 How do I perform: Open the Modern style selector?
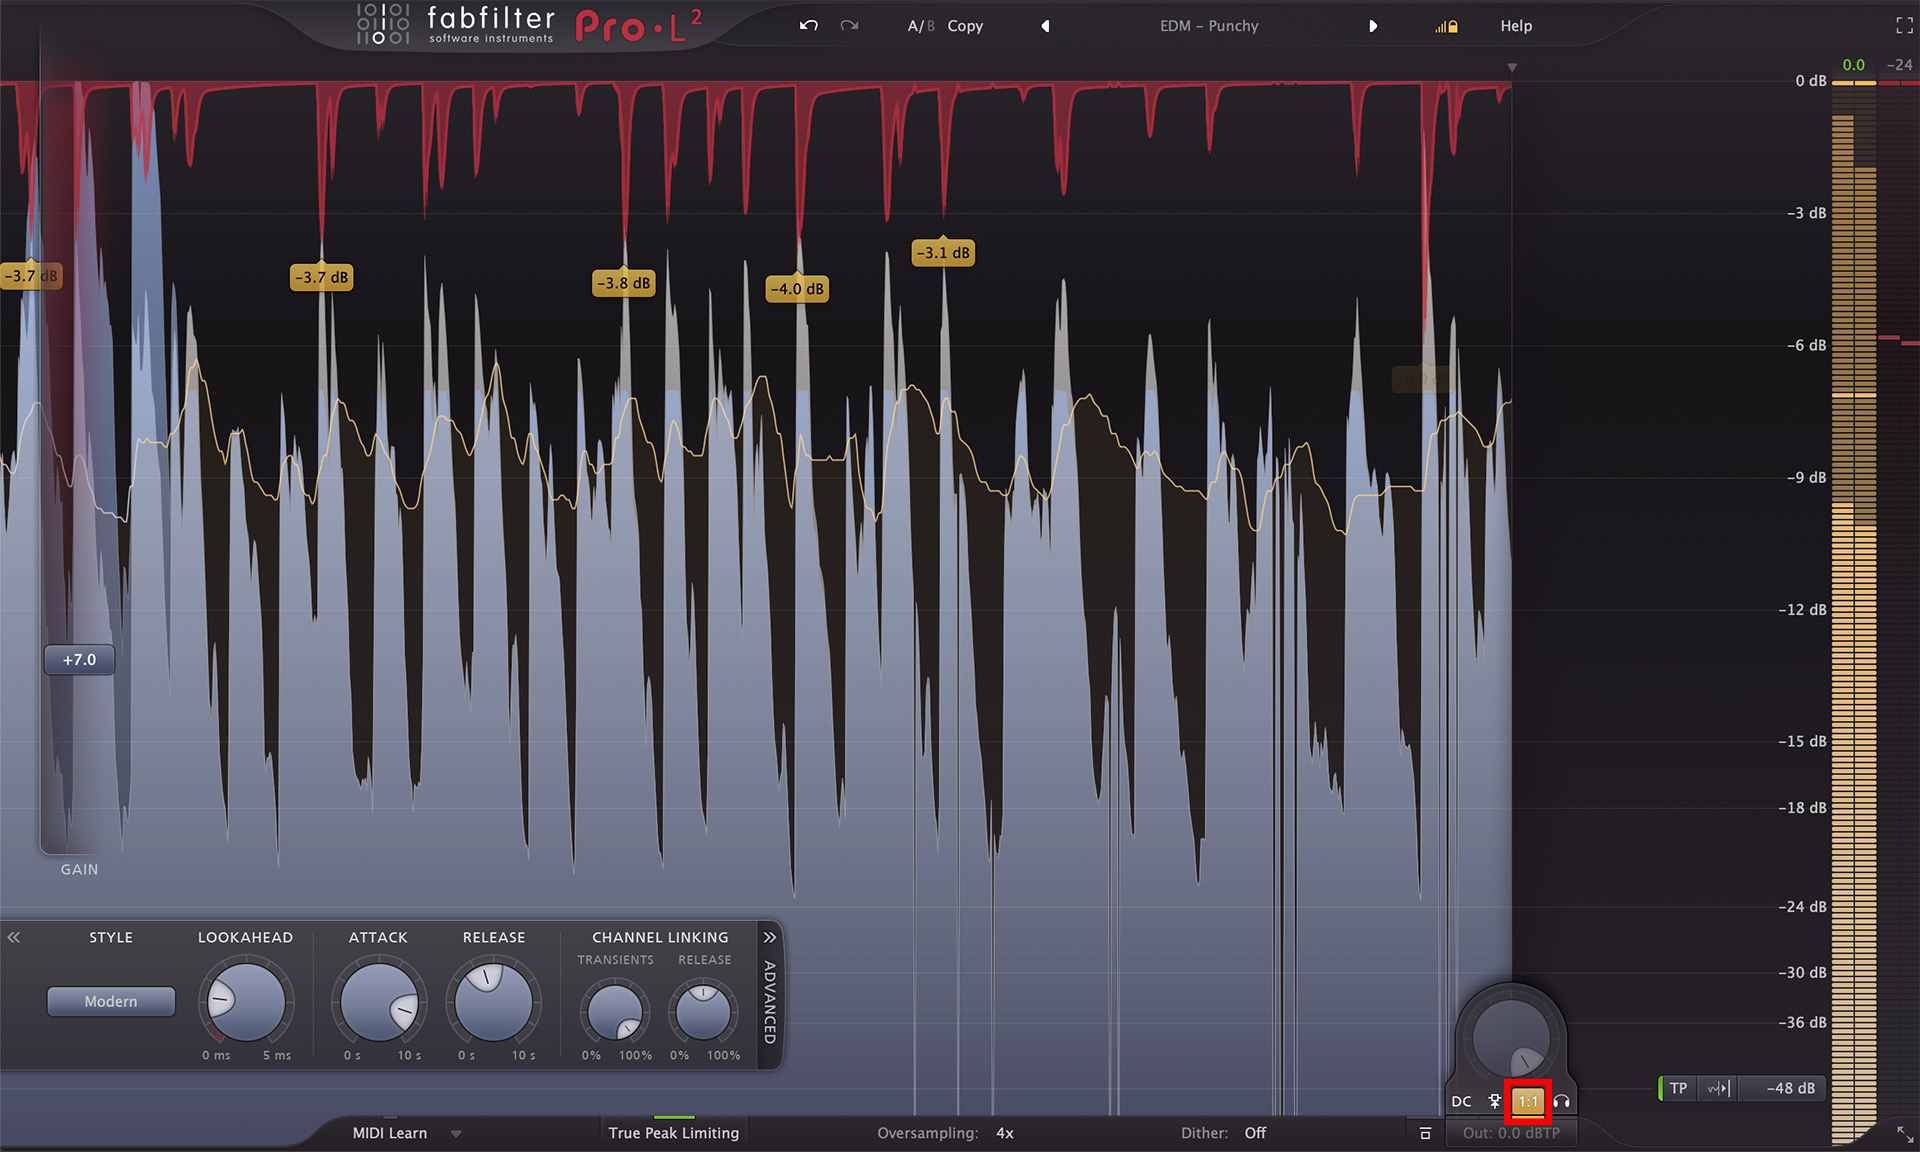coord(111,1001)
